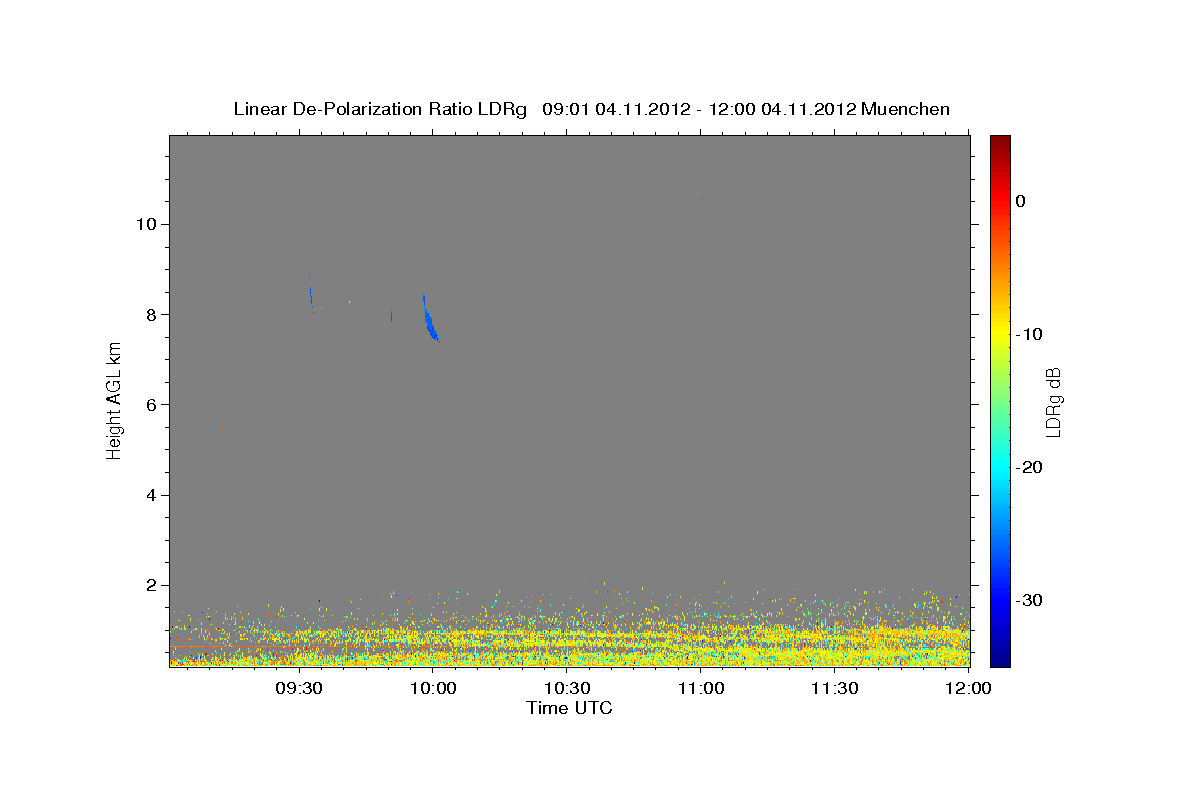This screenshot has width=1200, height=800.
Task: Click the height tick label 2
Action: tap(149, 585)
